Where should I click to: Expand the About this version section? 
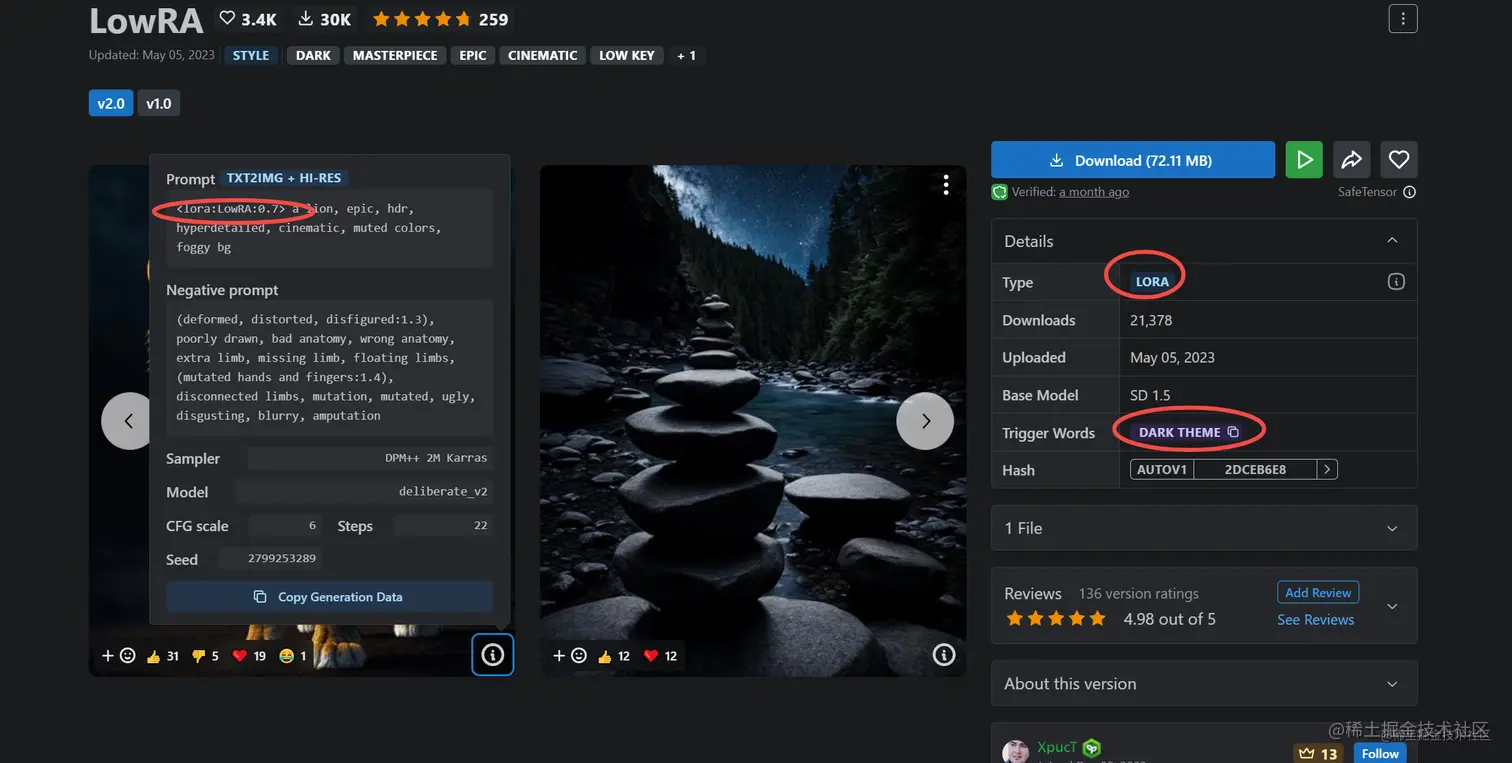point(1204,684)
